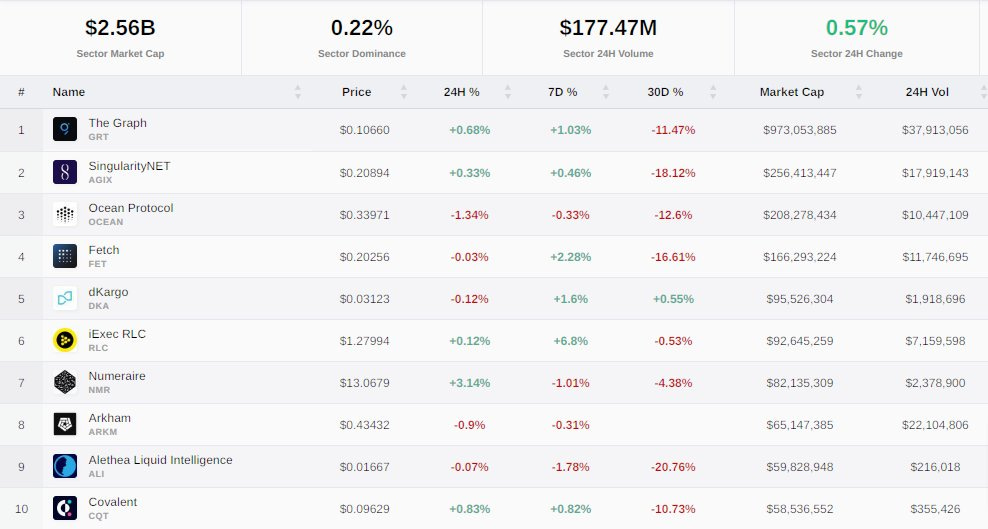Screen dimensions: 988x529
Task: Click the green 0.57% Sector 24H Change
Action: coord(856,28)
